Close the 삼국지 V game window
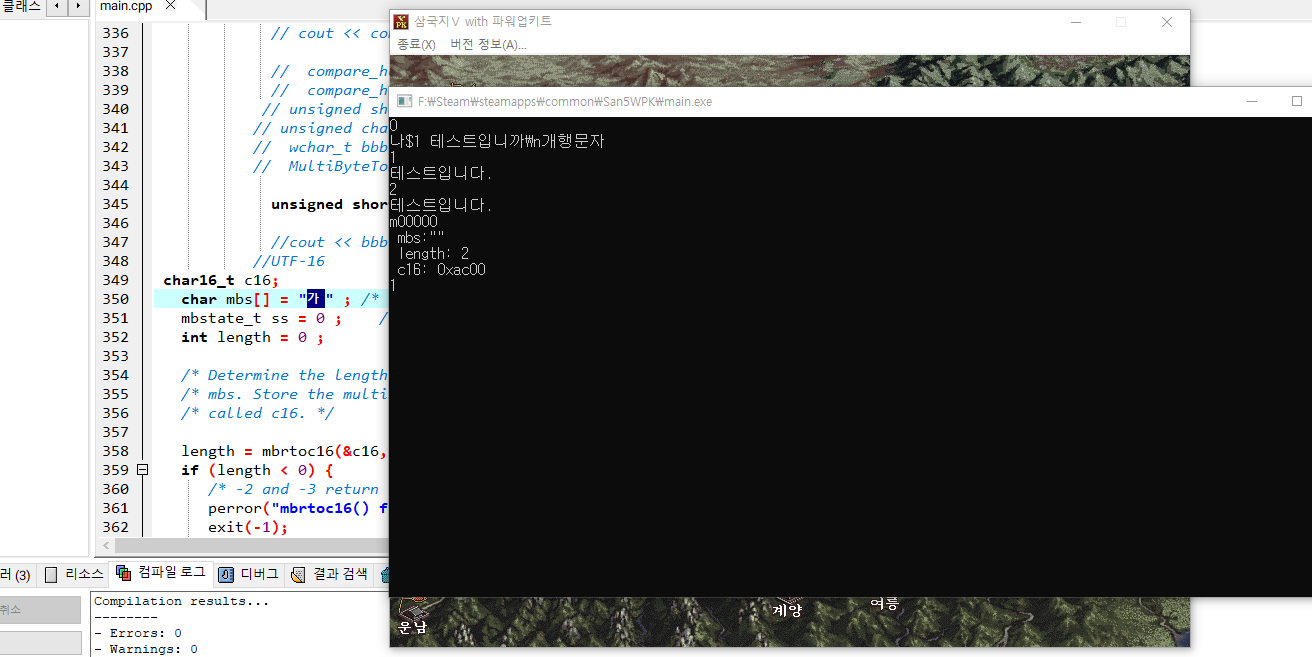The width and height of the screenshot is (1312, 657). (x=1167, y=21)
